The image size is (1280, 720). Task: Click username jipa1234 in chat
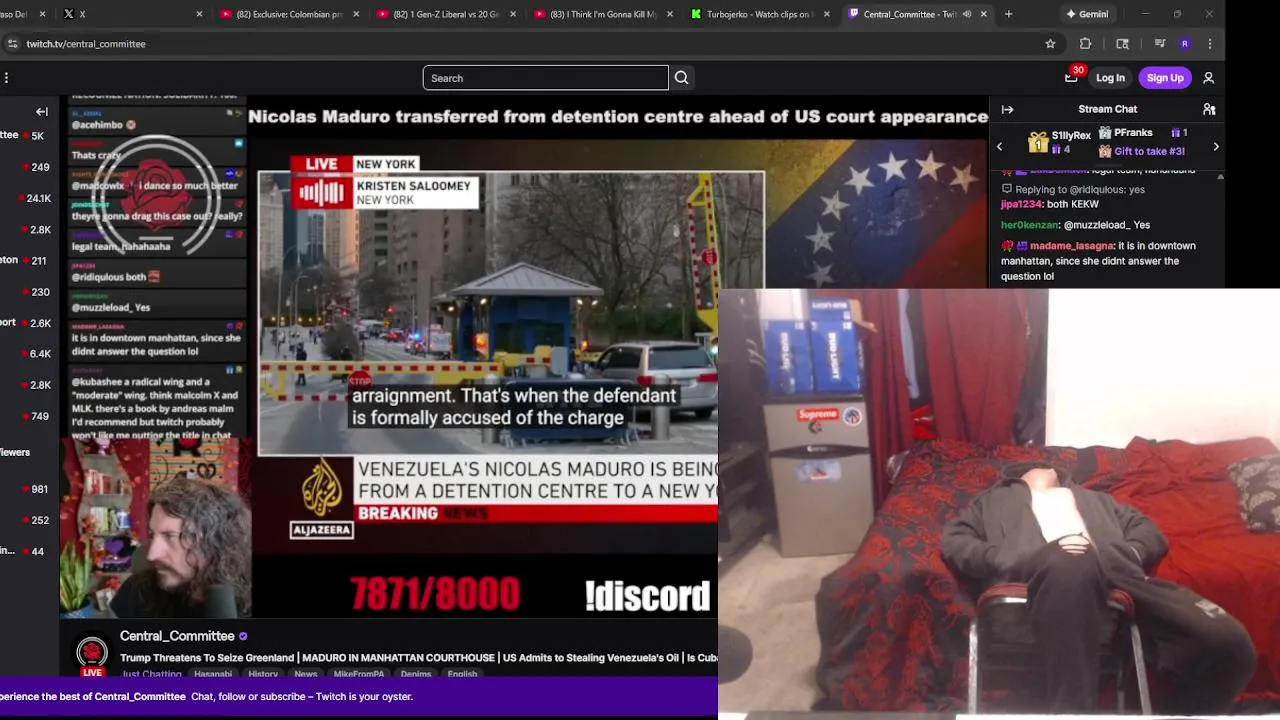tap(1022, 204)
